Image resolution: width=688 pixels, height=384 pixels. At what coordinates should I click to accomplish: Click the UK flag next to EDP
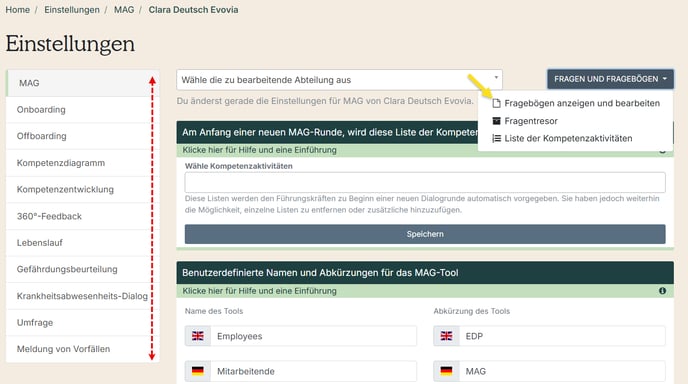click(x=446, y=336)
